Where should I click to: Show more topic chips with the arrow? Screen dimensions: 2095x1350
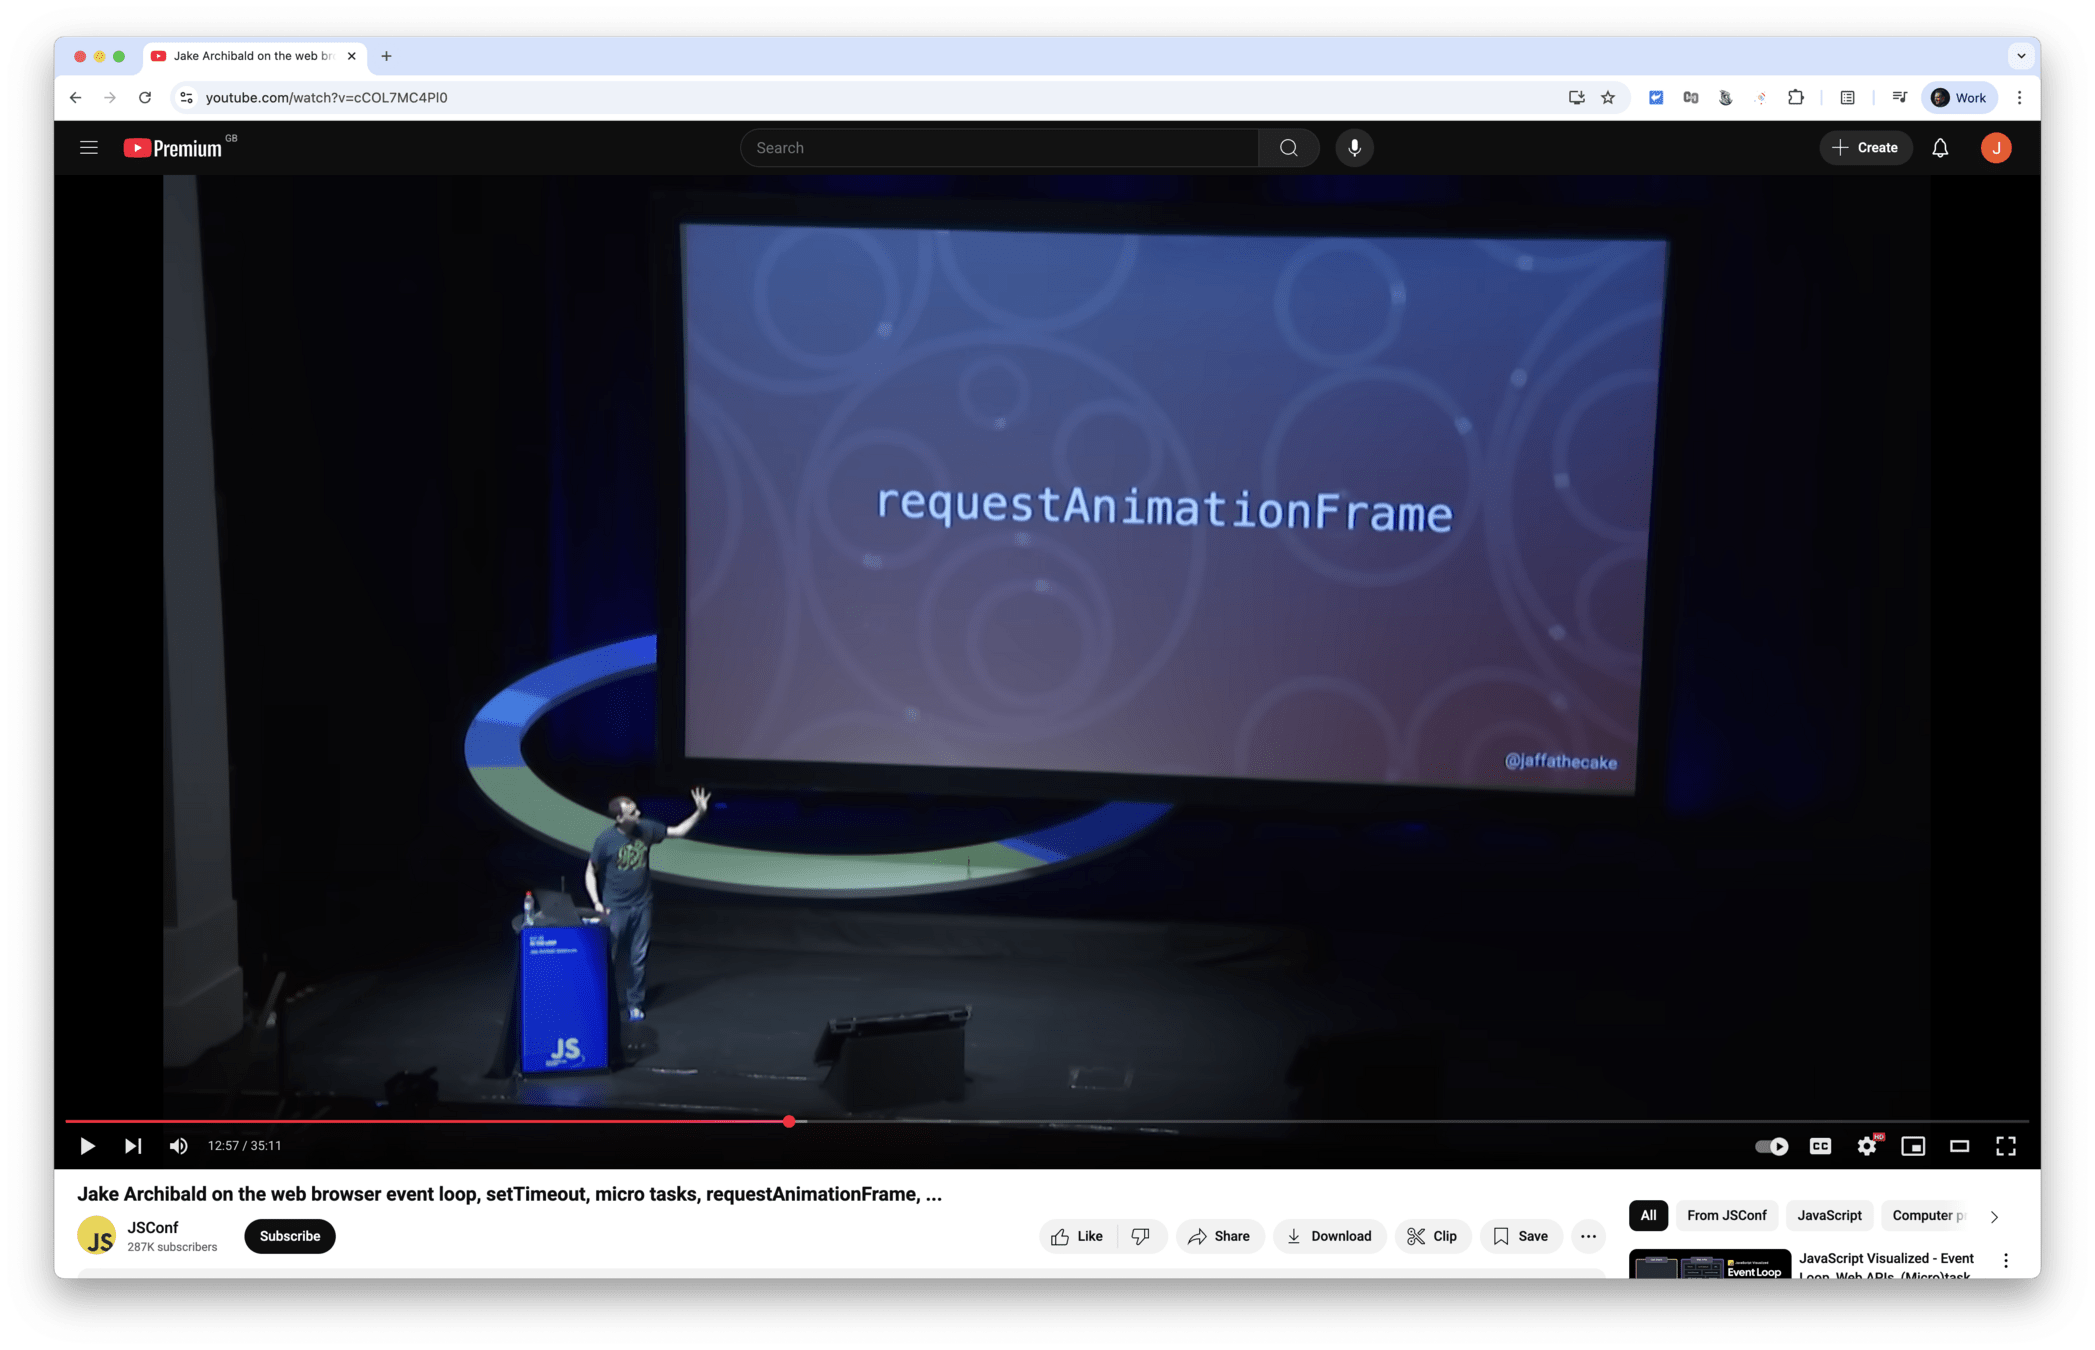point(1994,1217)
